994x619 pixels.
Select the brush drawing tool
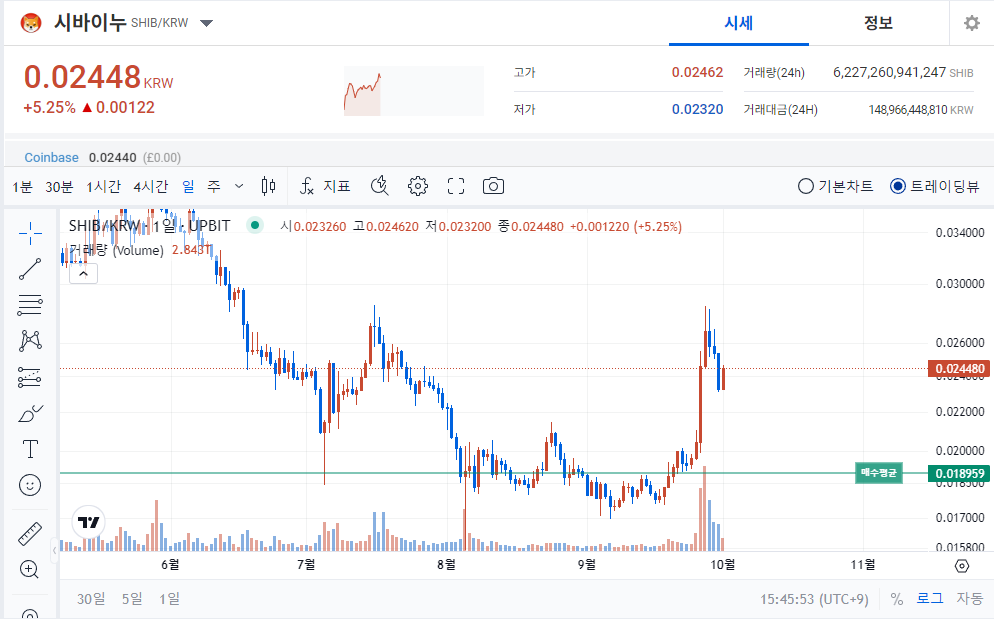[30, 414]
